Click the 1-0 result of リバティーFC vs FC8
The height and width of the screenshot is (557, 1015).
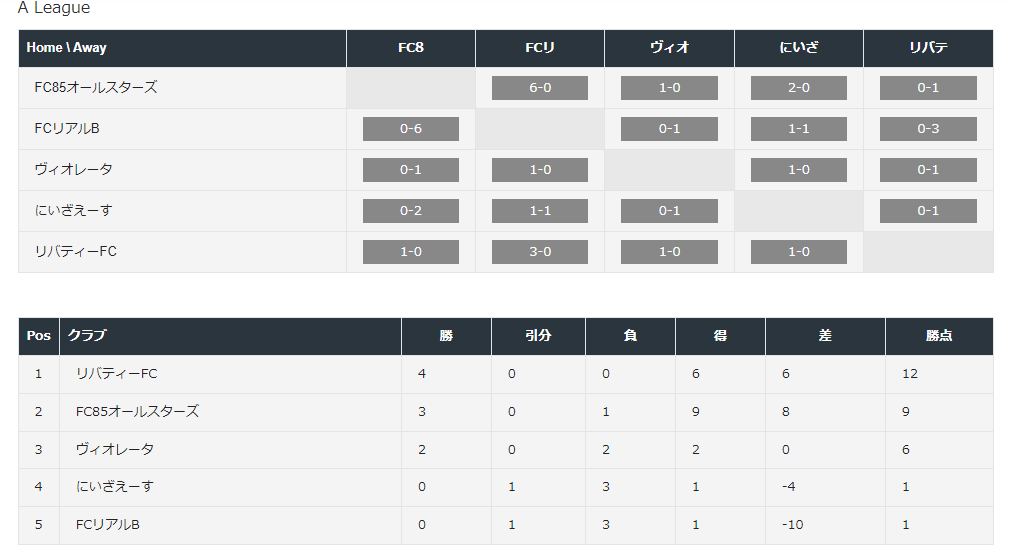pyautogui.click(x=410, y=252)
